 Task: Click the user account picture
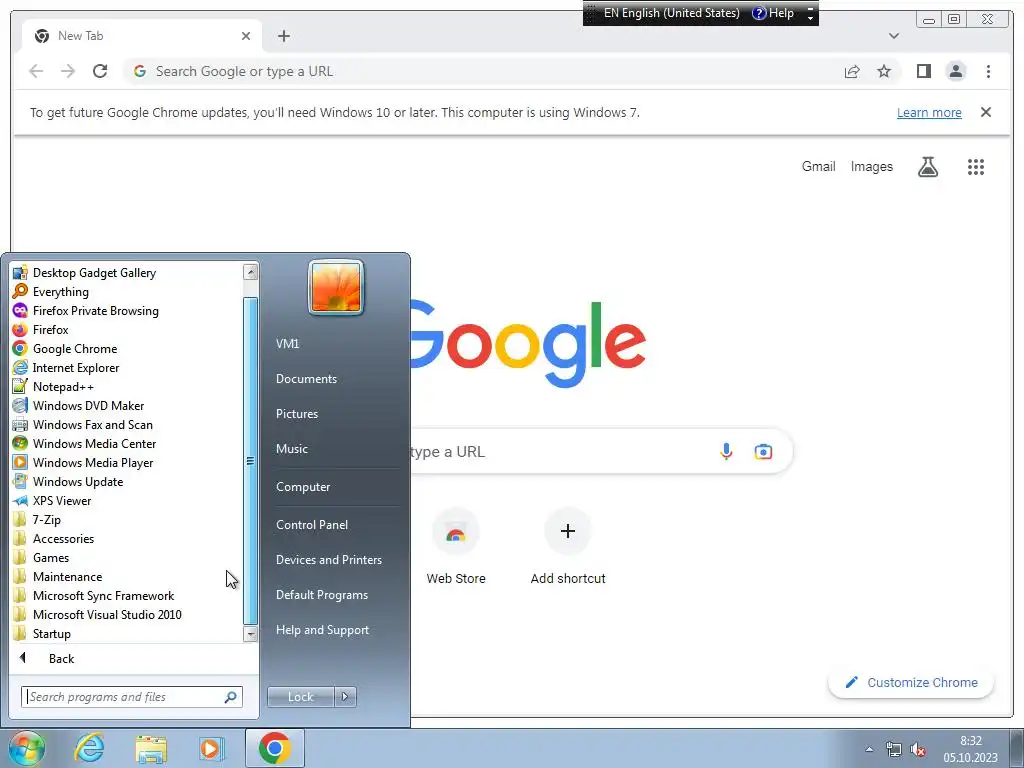click(x=336, y=287)
